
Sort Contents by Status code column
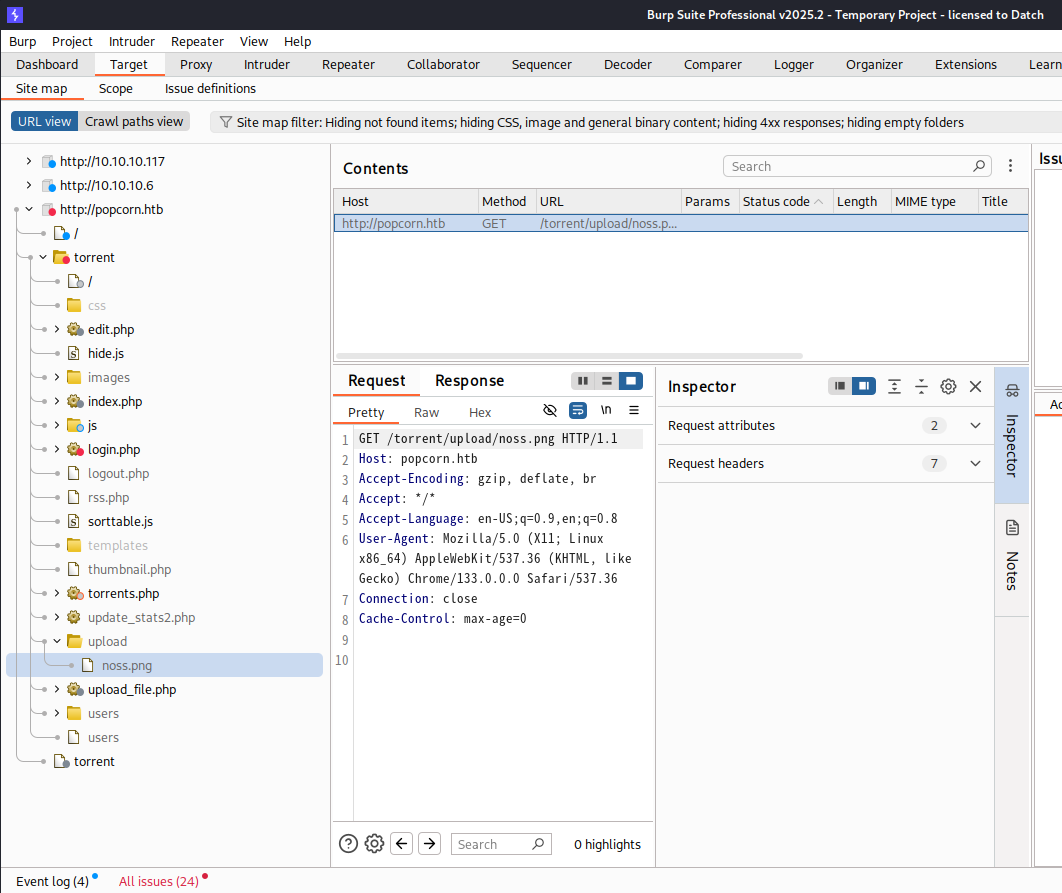click(x=785, y=201)
